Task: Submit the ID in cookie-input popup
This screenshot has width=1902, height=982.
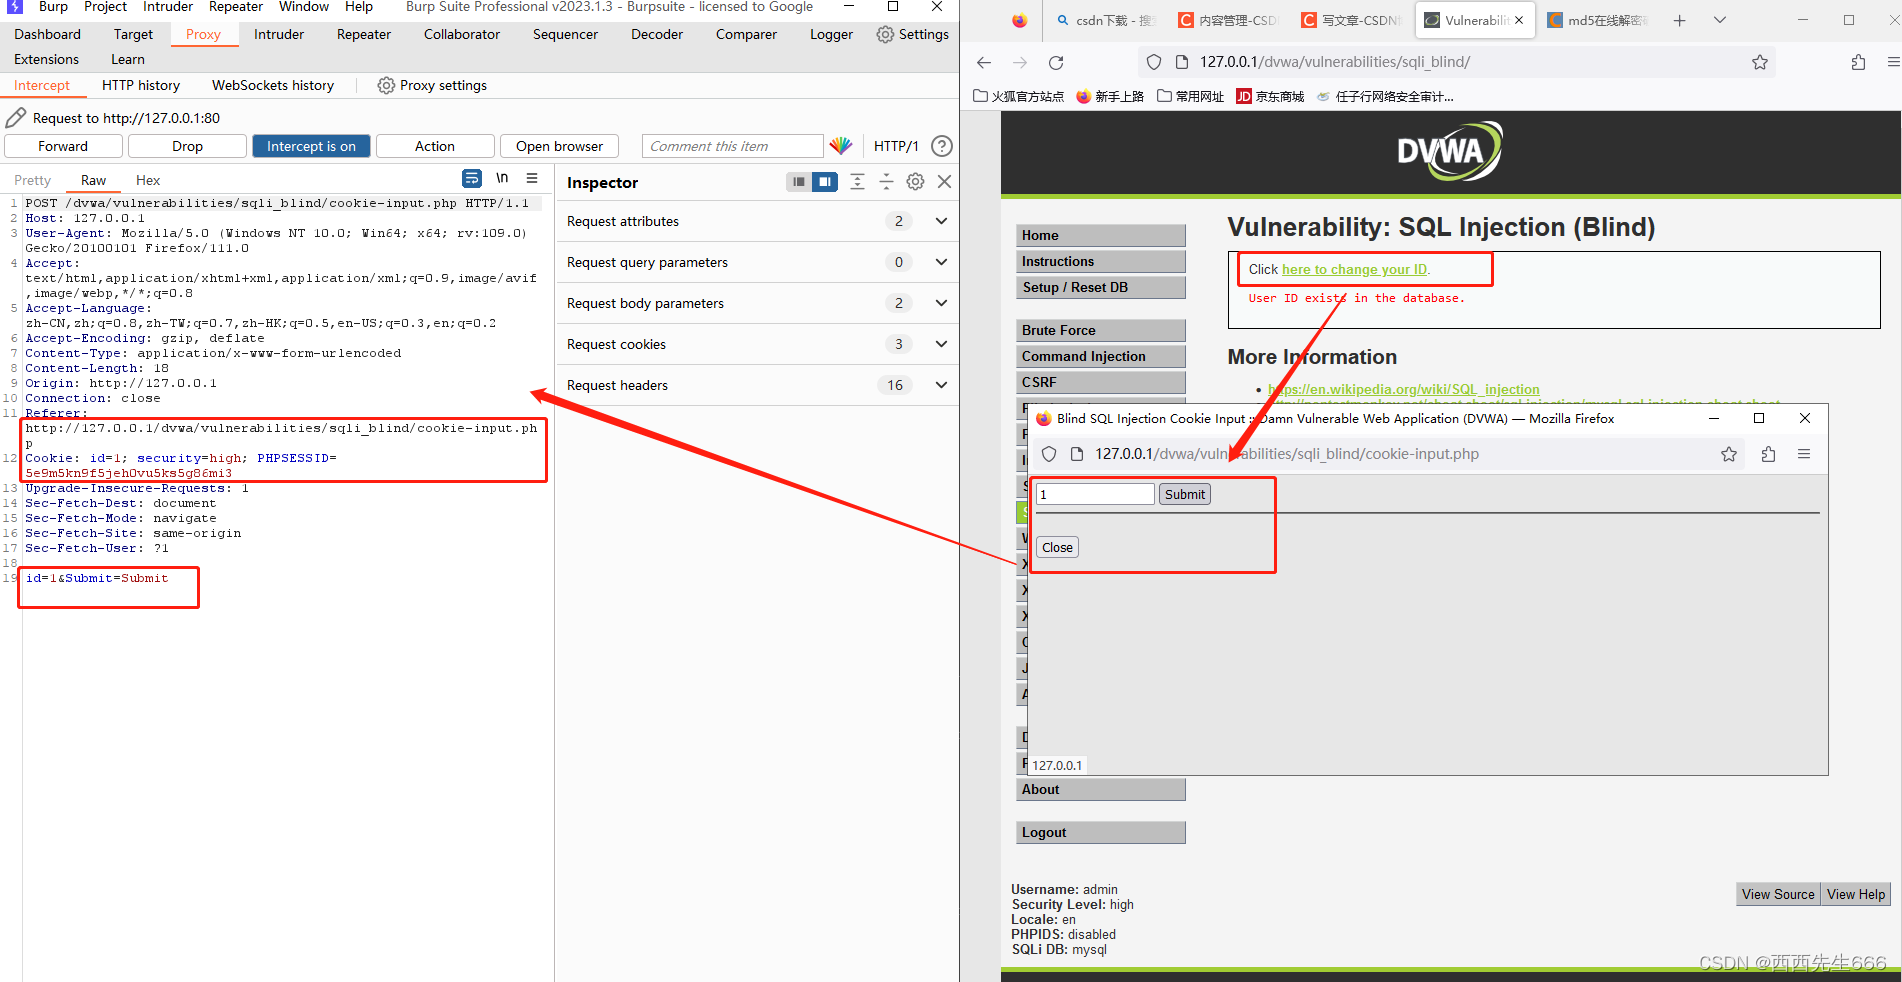Action: click(1184, 494)
